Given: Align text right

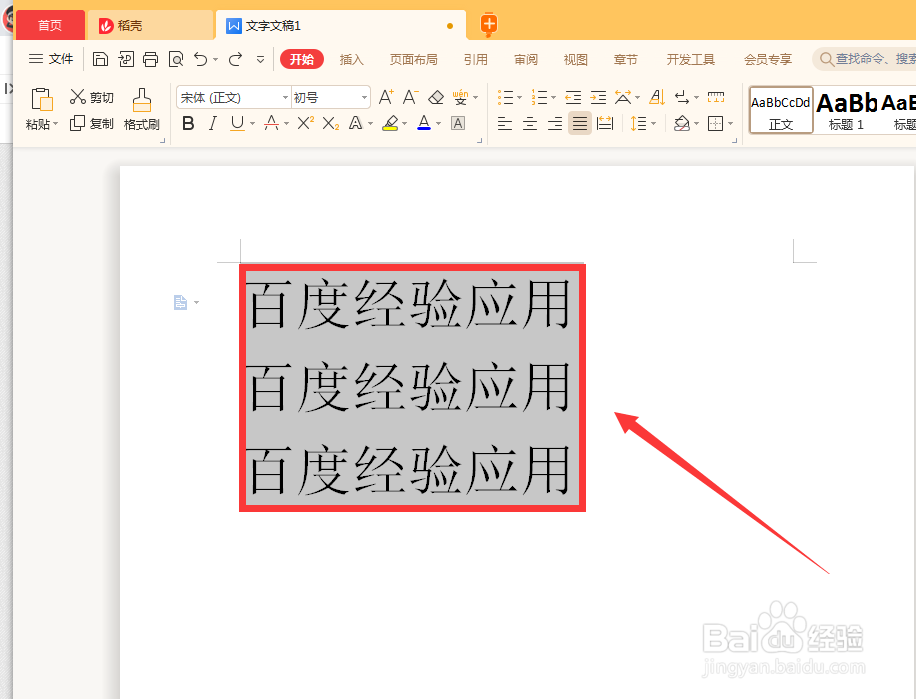Looking at the screenshot, I should [555, 123].
